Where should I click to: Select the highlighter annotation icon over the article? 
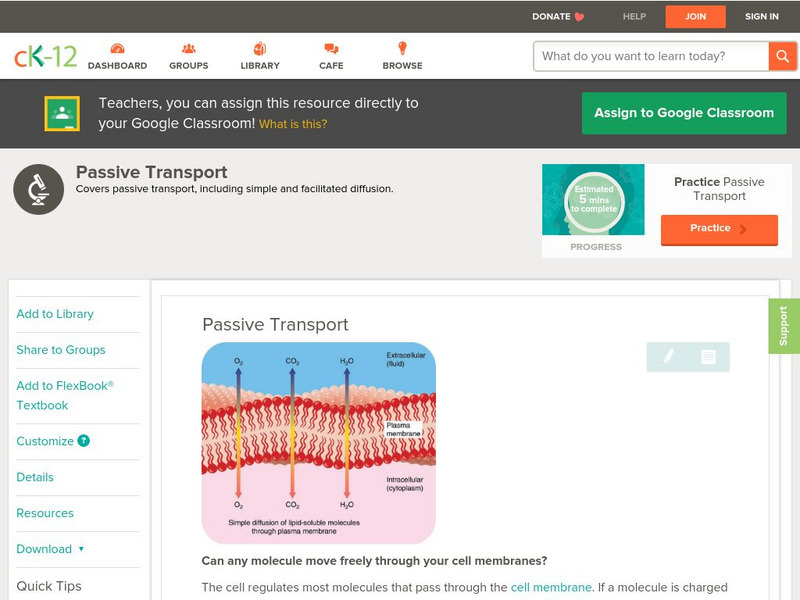click(x=667, y=357)
